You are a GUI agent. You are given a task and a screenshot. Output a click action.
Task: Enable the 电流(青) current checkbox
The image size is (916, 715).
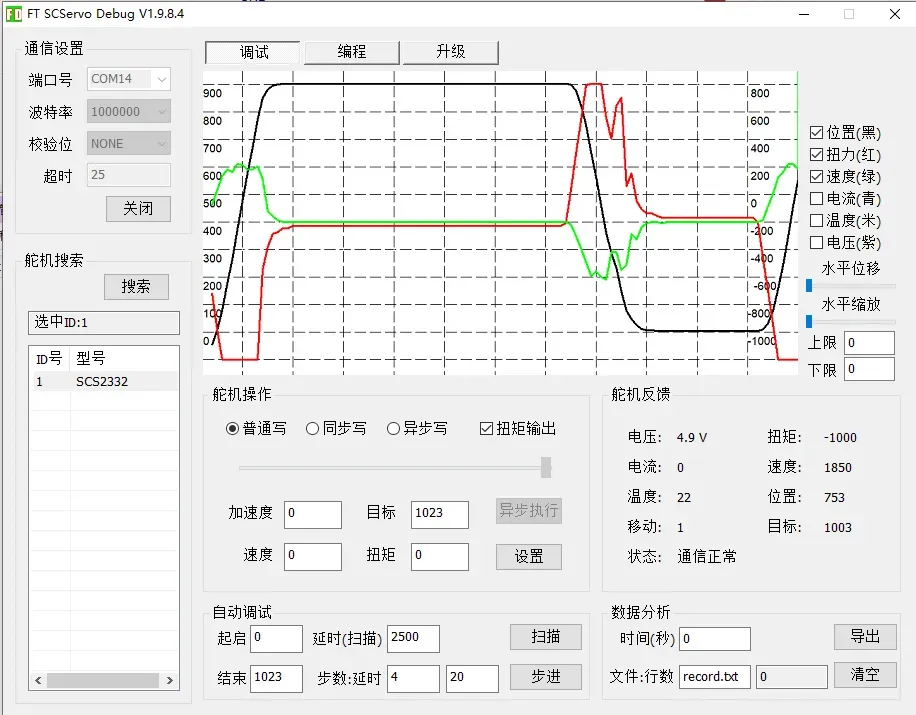(817, 199)
